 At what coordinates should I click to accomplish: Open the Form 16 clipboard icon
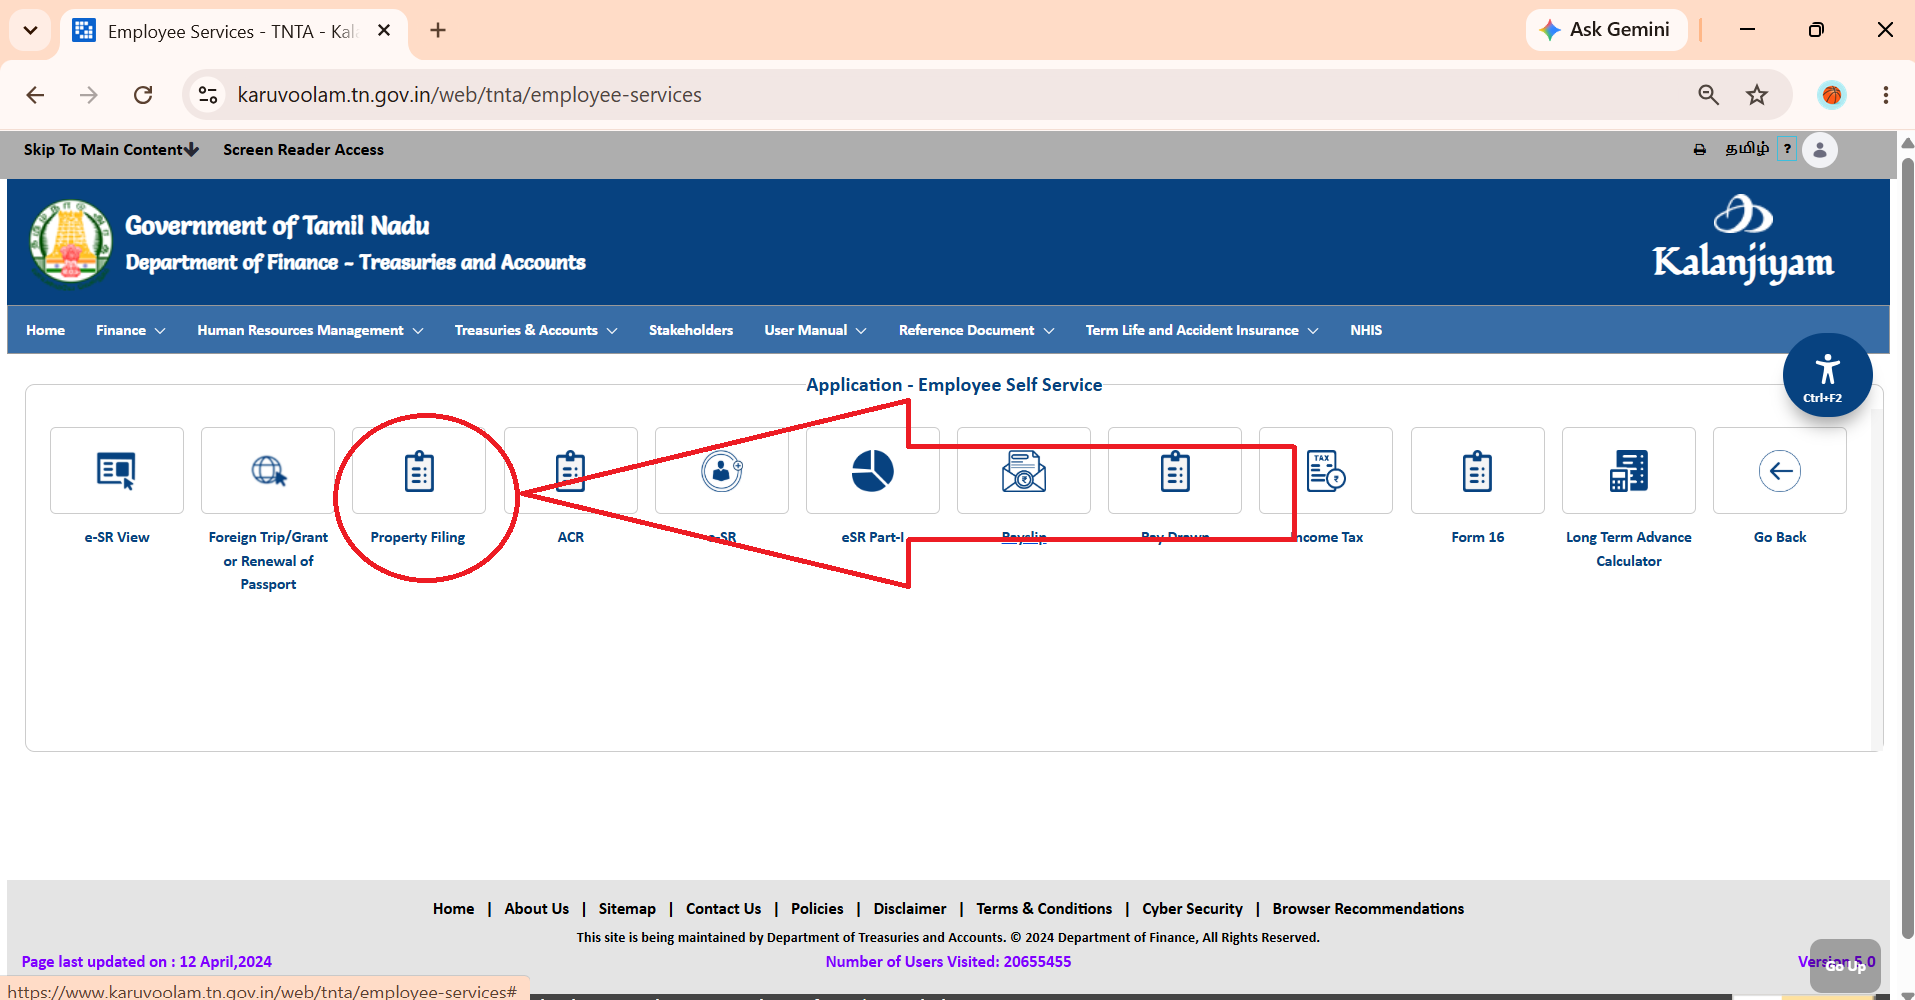click(x=1477, y=471)
